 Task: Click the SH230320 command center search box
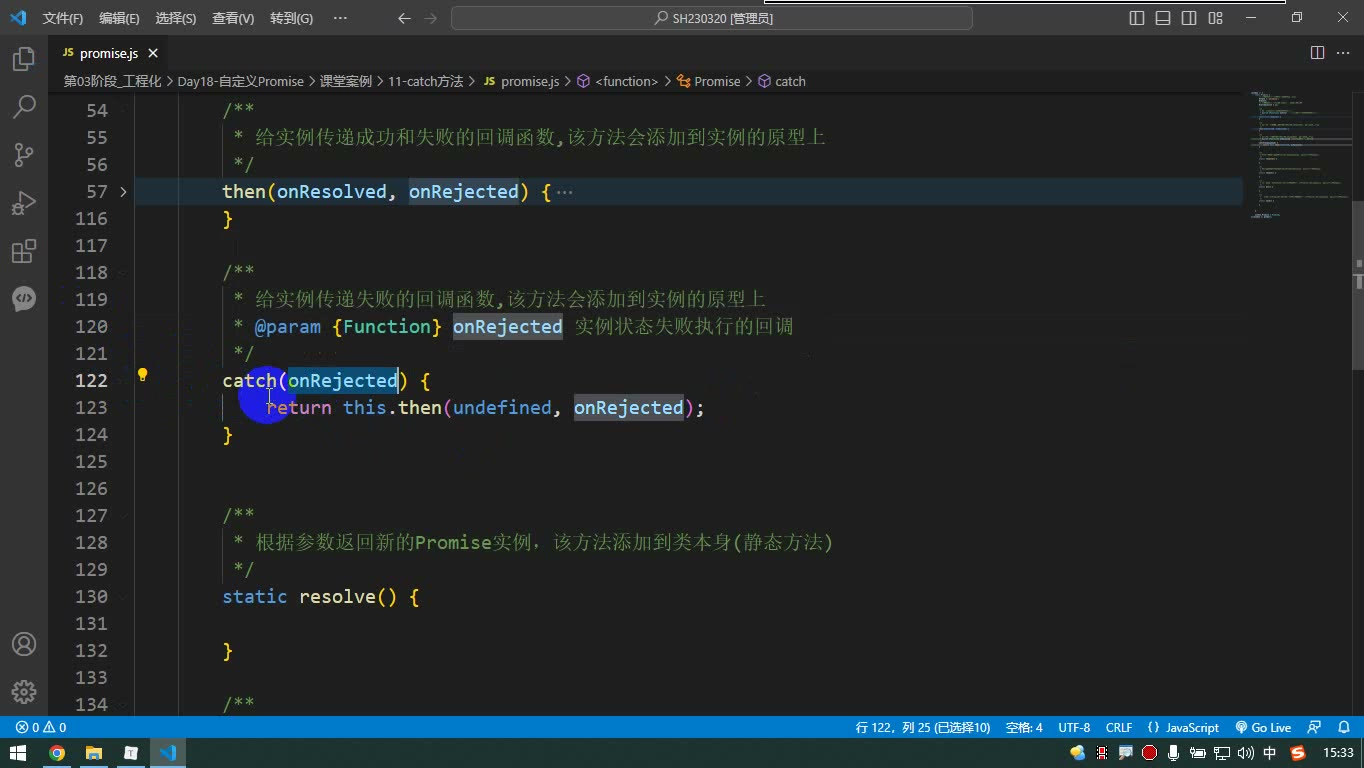point(712,18)
